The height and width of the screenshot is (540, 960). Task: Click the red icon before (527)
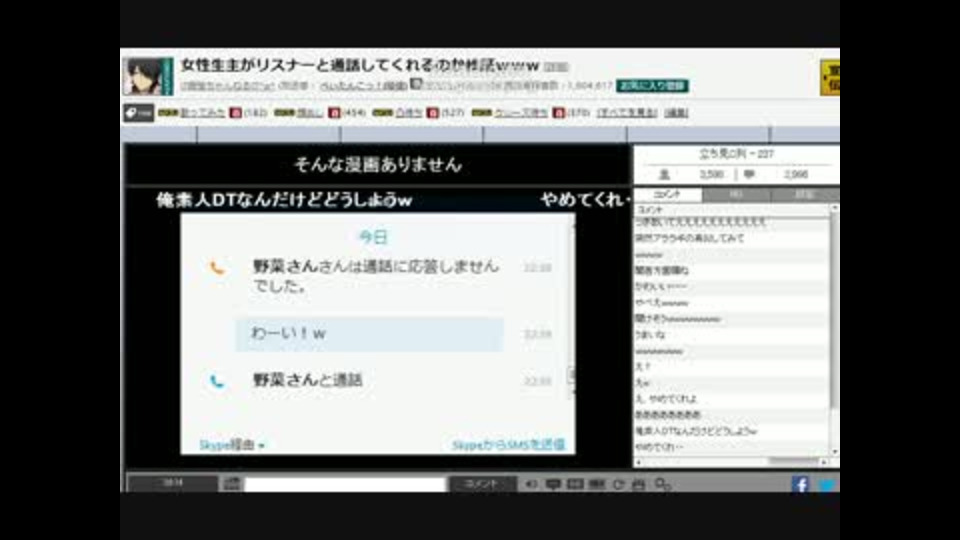pyautogui.click(x=433, y=113)
